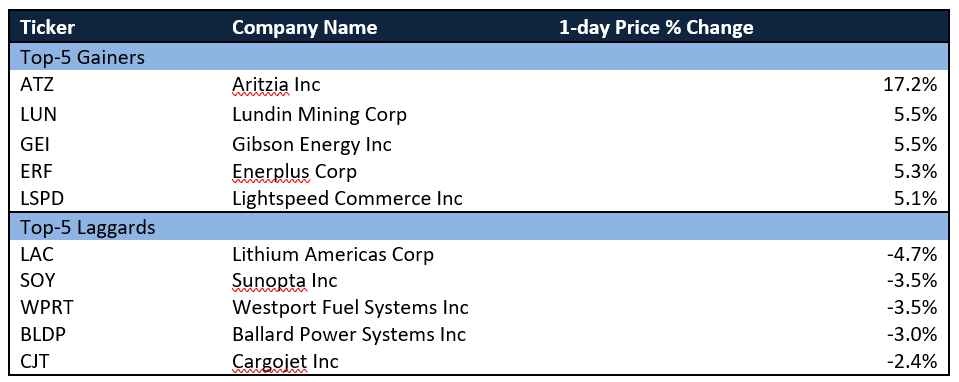
Task: Select the Top-5 Laggards section row
Action: coord(479,227)
